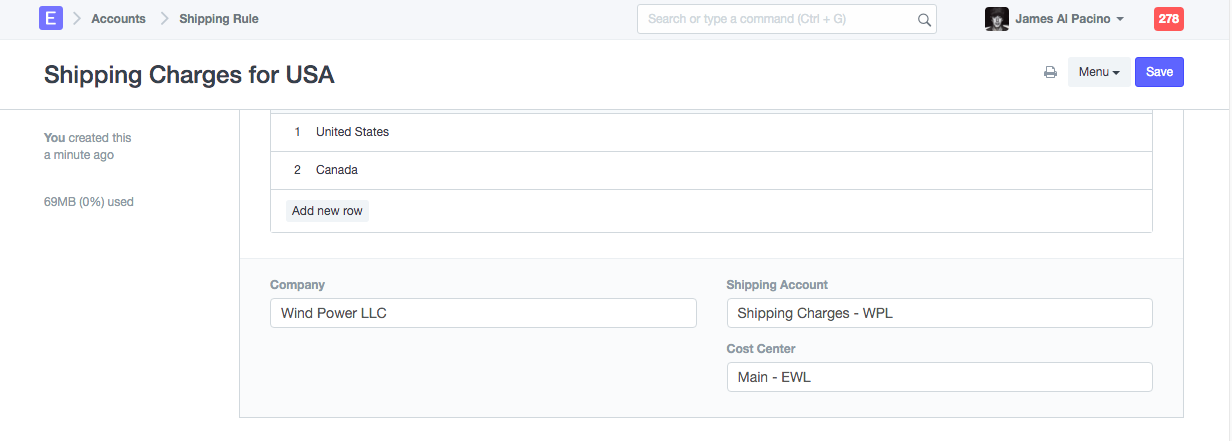The width and height of the screenshot is (1232, 441).
Task: Expand the James Al Pacino user menu
Action: 1069,19
